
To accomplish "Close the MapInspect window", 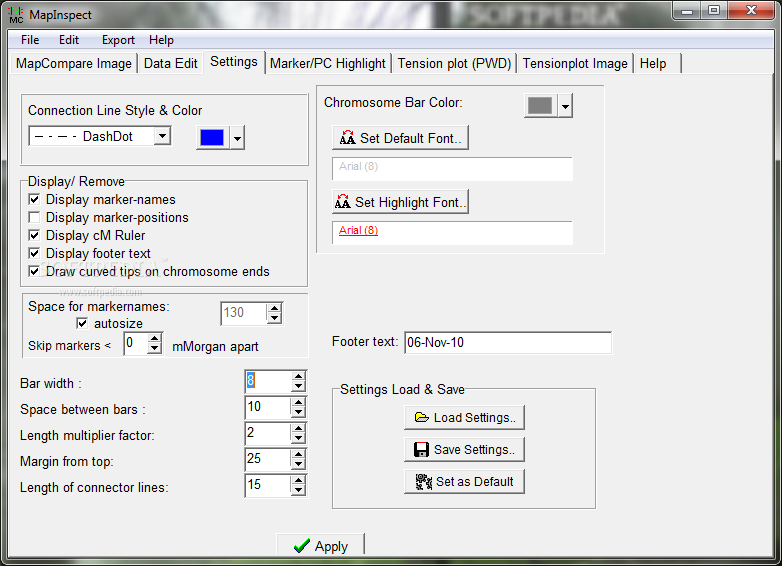I will coord(752,10).
